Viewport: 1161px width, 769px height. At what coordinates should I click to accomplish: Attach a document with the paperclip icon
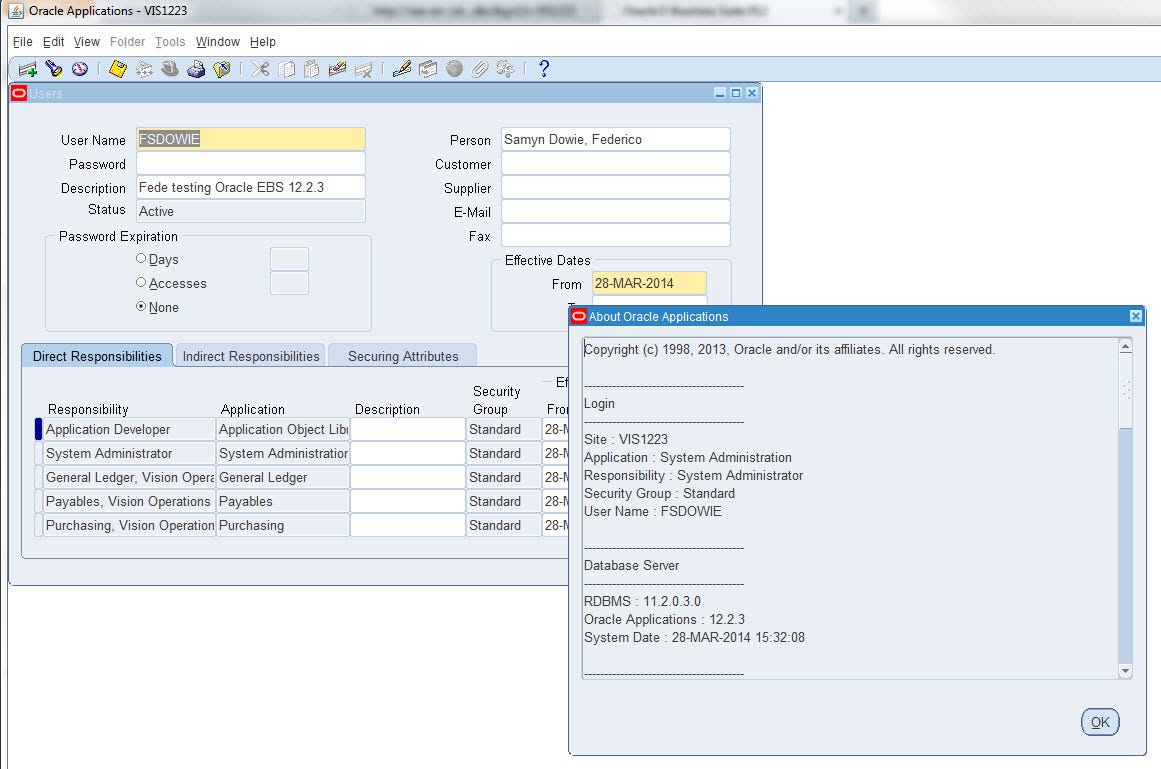pos(480,69)
